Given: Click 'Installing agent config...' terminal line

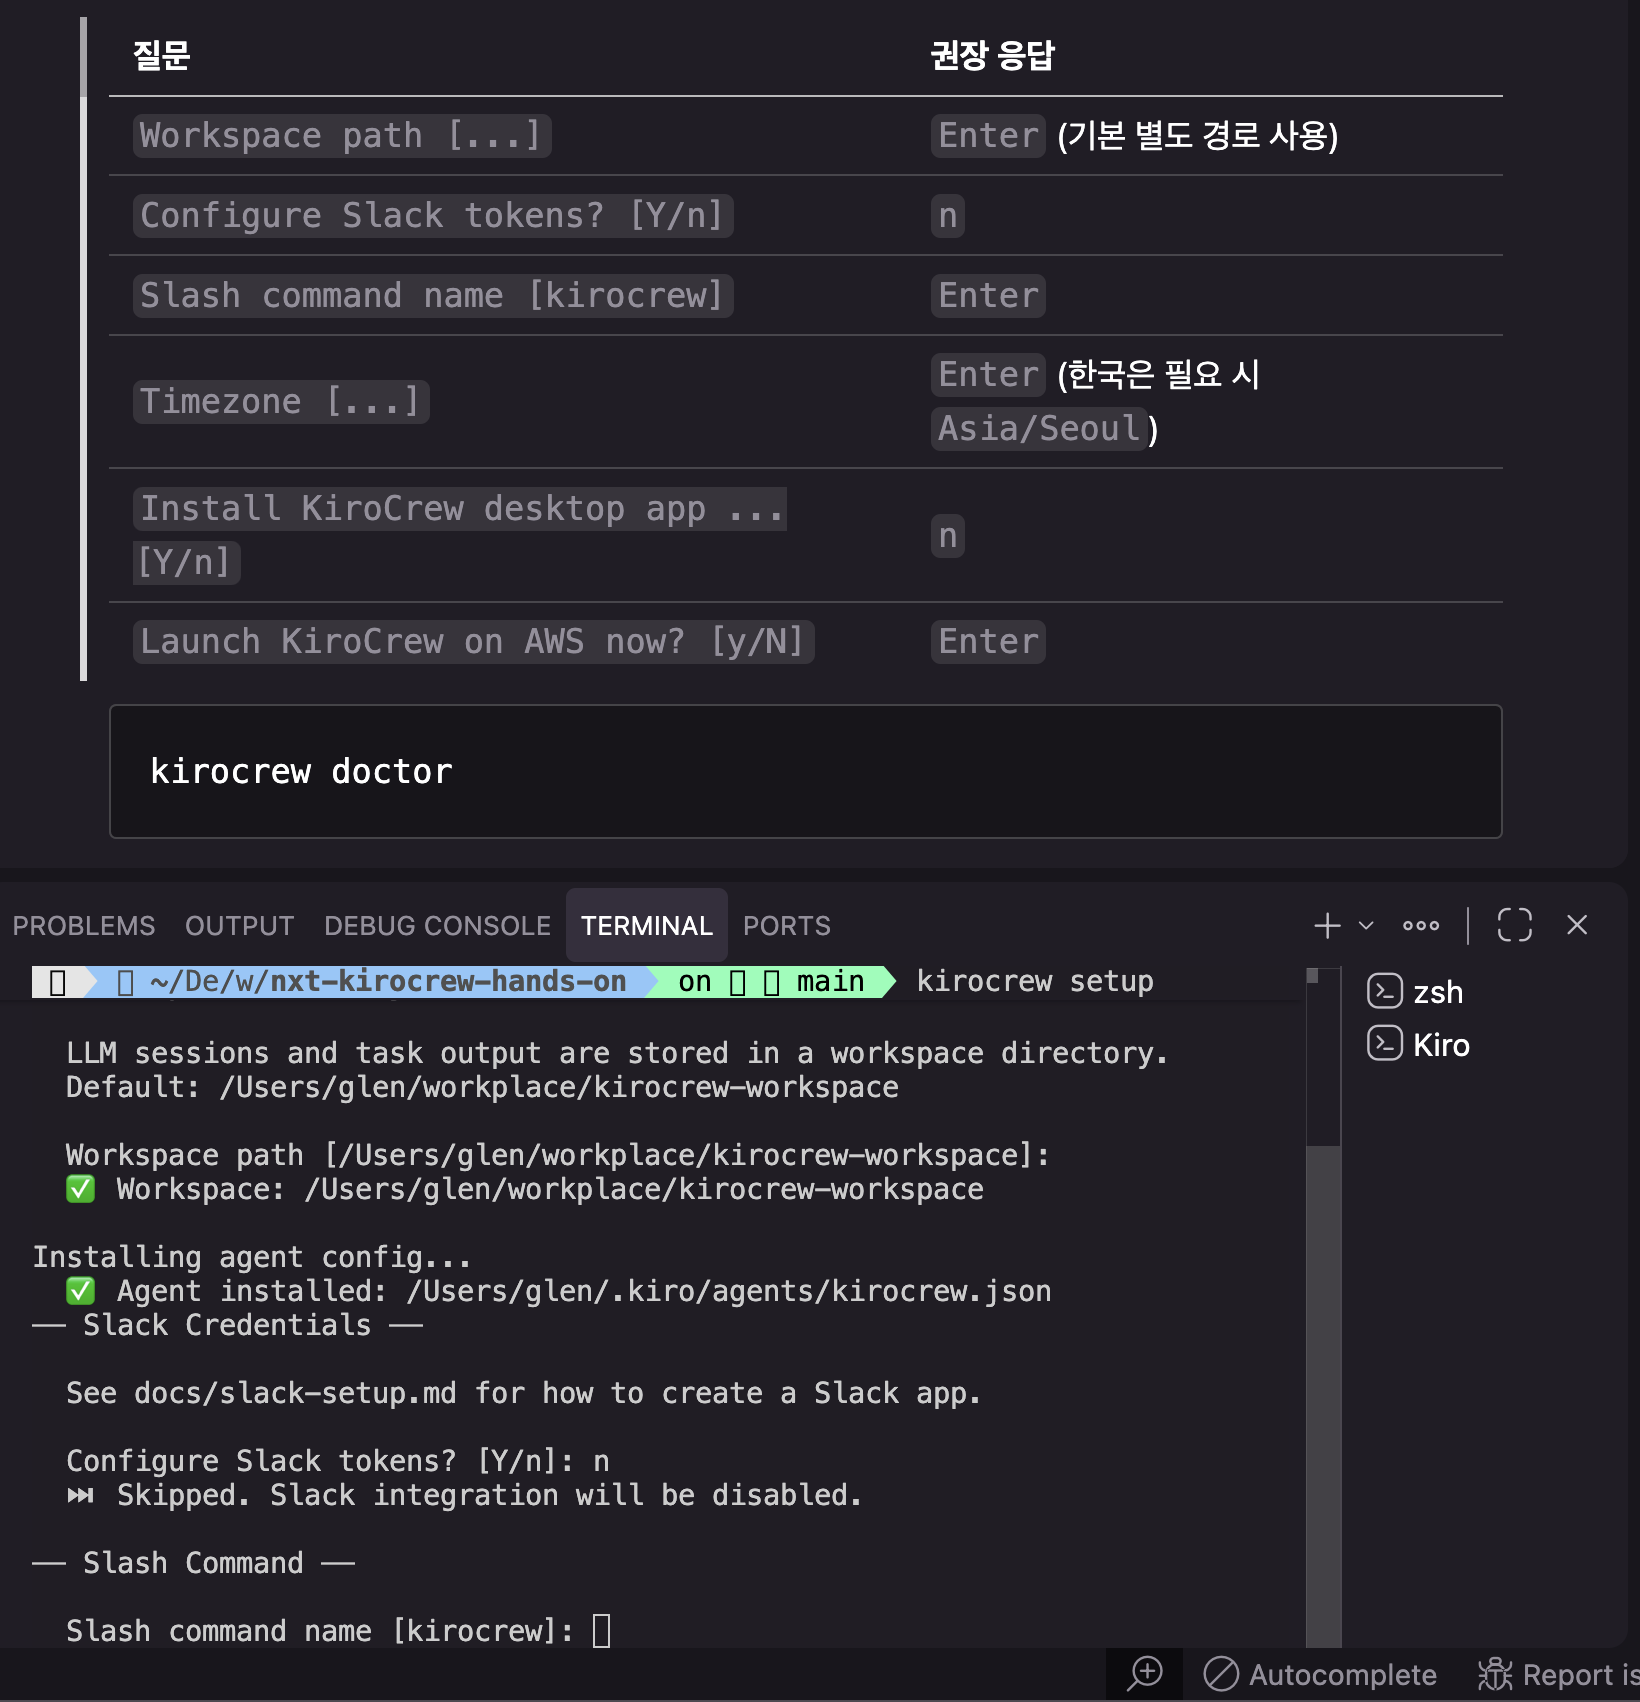Looking at the screenshot, I should (x=251, y=1257).
